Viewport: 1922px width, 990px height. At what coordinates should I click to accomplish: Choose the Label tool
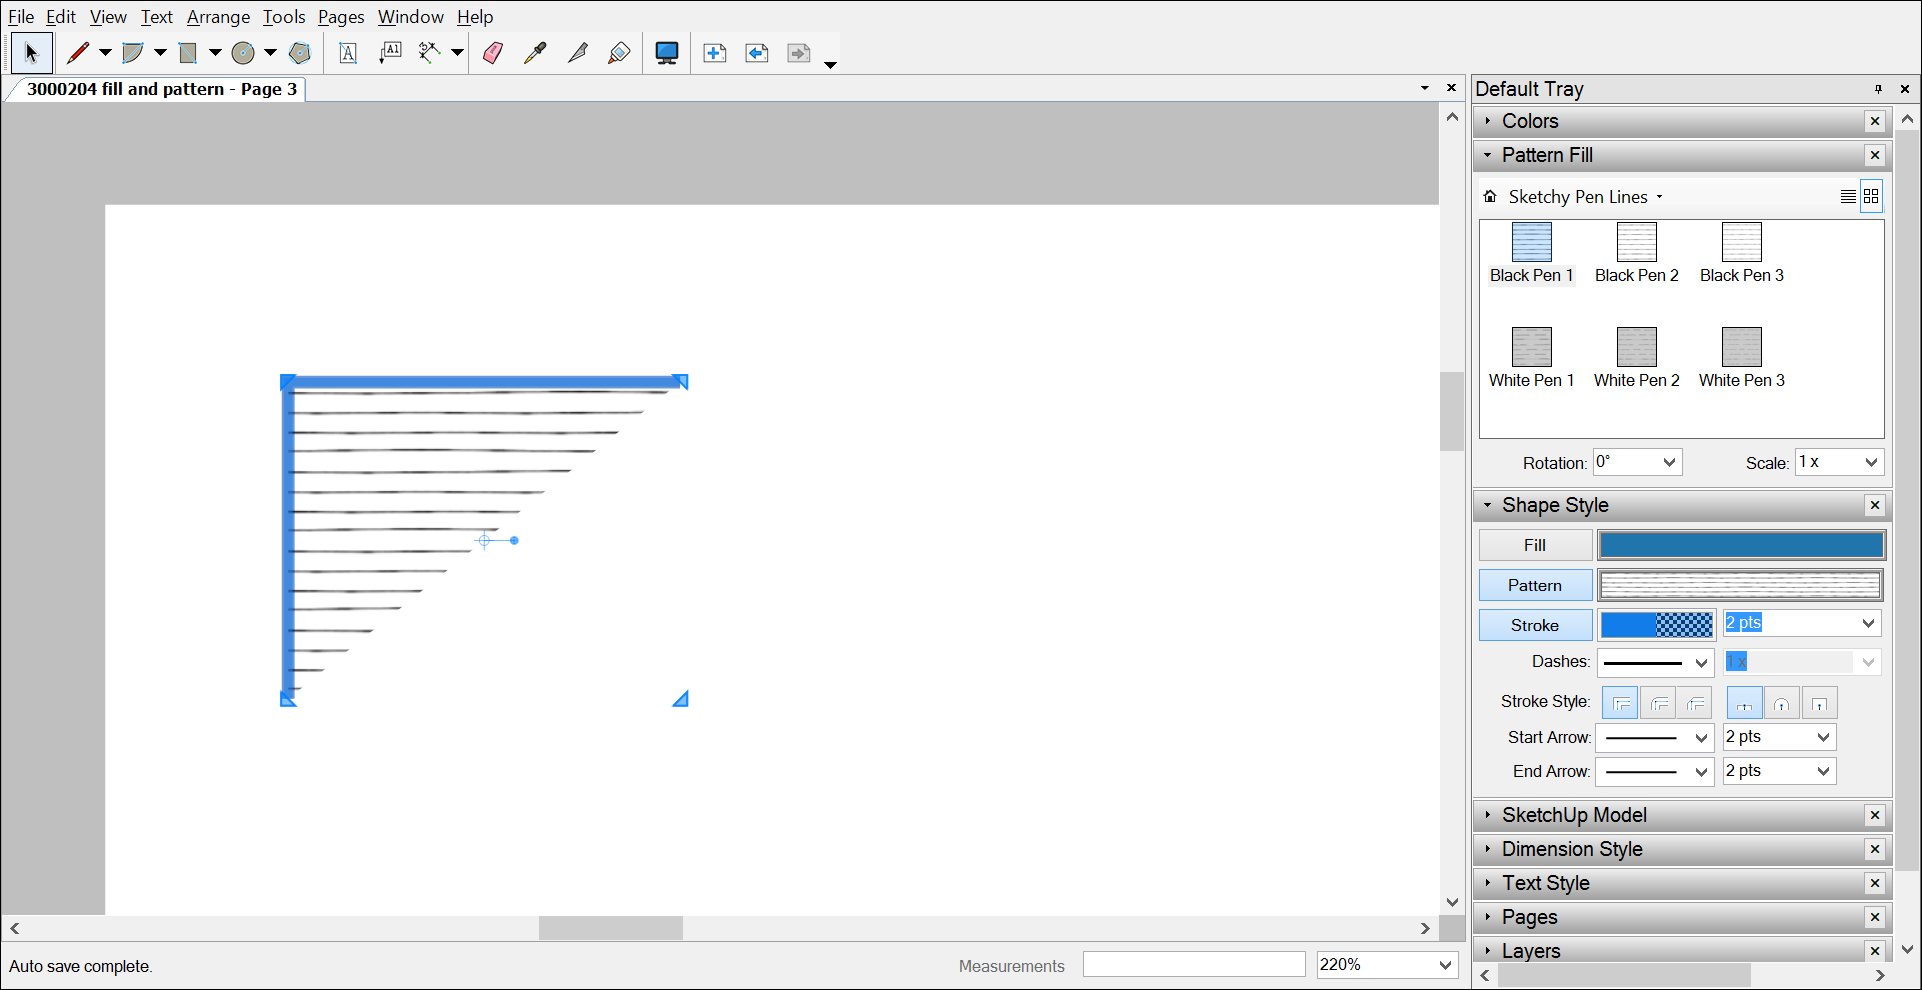click(390, 52)
